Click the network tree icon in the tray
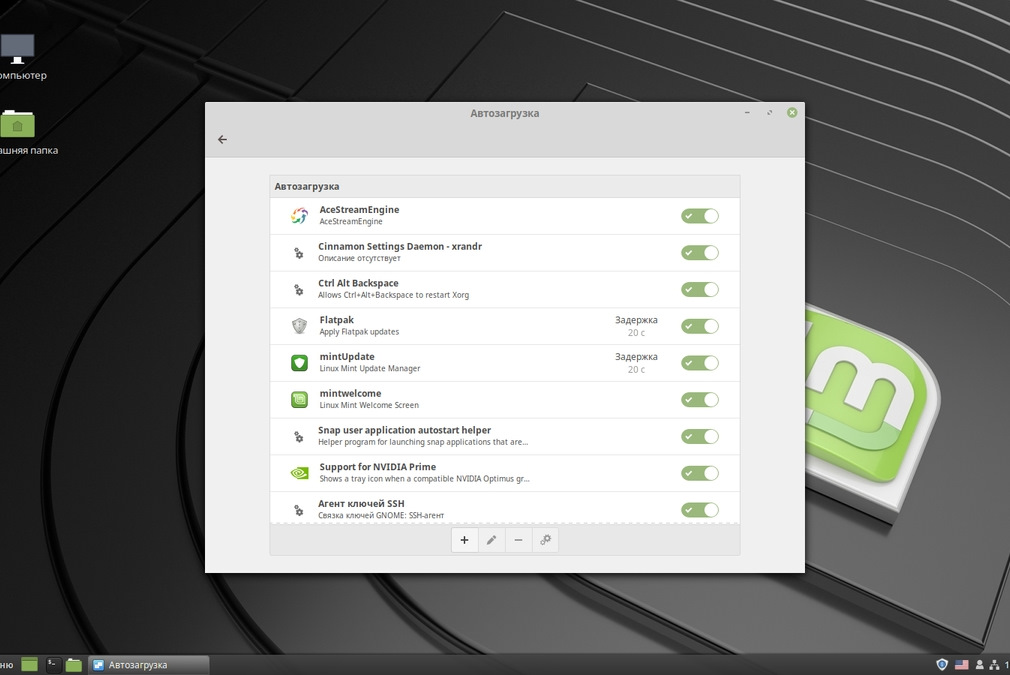This screenshot has height=675, width=1010. click(x=994, y=665)
